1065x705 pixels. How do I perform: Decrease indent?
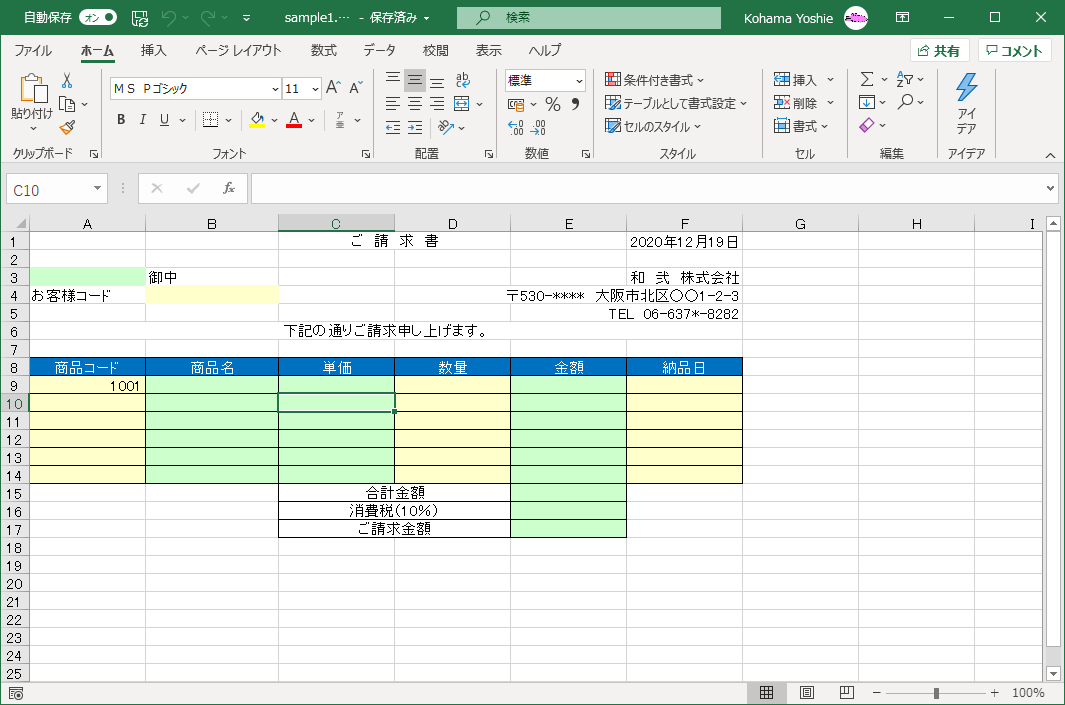[393, 127]
